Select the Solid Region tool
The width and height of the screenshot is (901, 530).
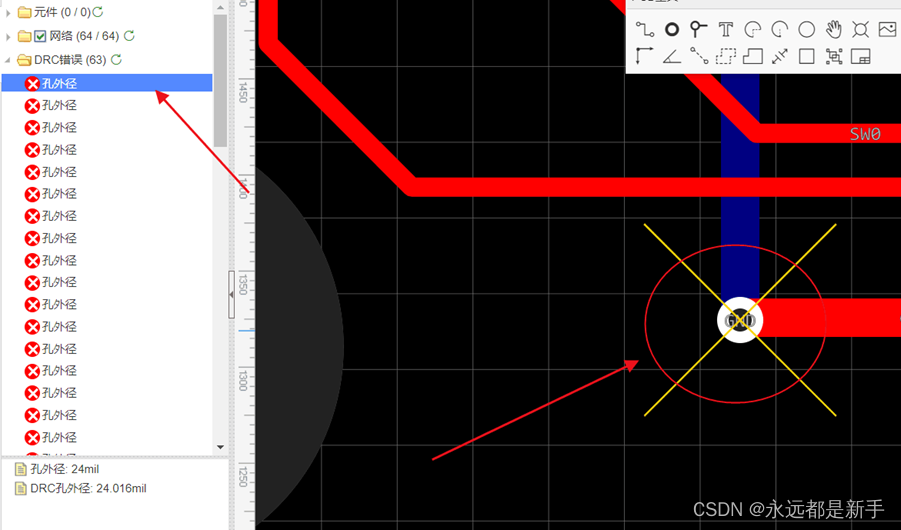pyautogui.click(x=753, y=56)
